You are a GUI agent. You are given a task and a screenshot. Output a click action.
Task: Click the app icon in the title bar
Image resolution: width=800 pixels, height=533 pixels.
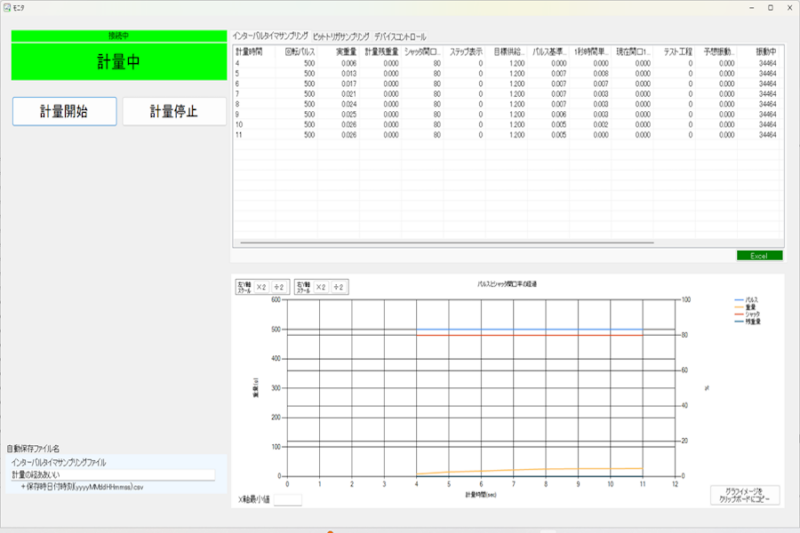[7, 8]
